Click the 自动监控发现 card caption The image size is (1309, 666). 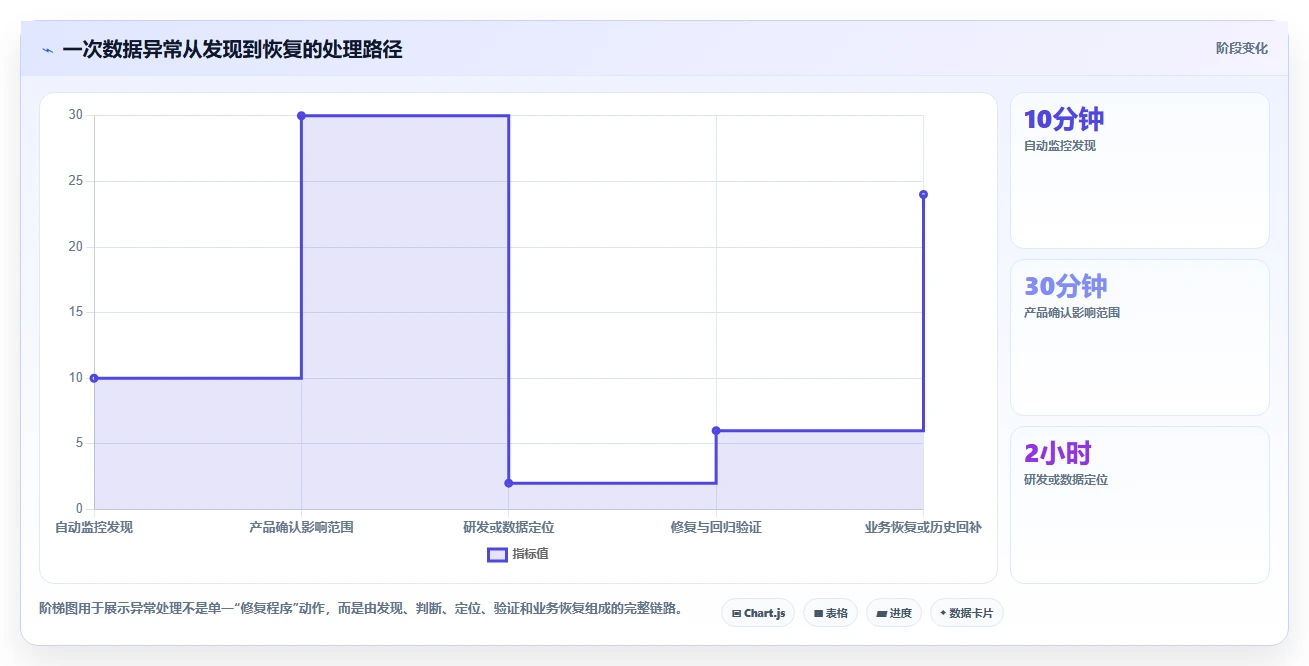pyautogui.click(x=1060, y=145)
